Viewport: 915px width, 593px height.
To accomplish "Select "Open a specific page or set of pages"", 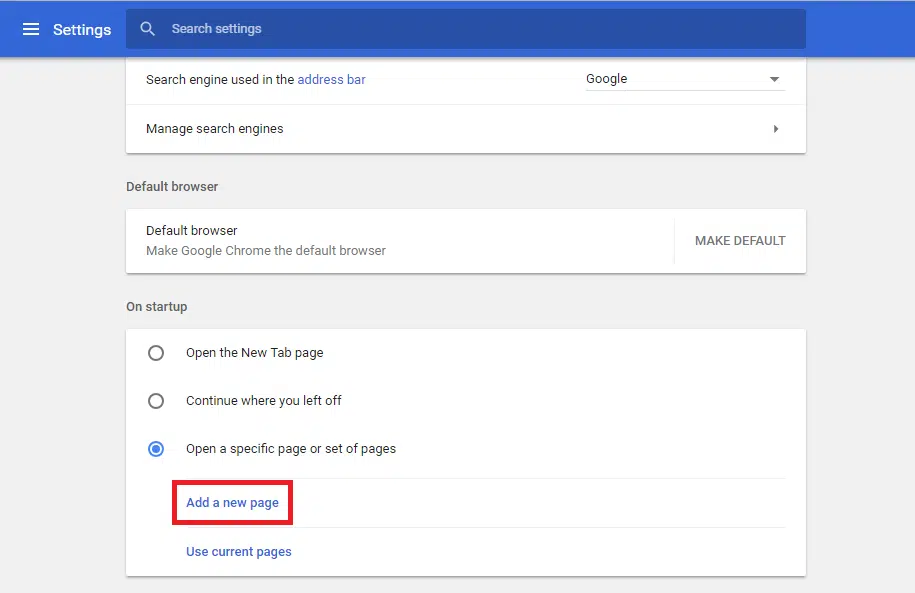I will click(x=156, y=449).
